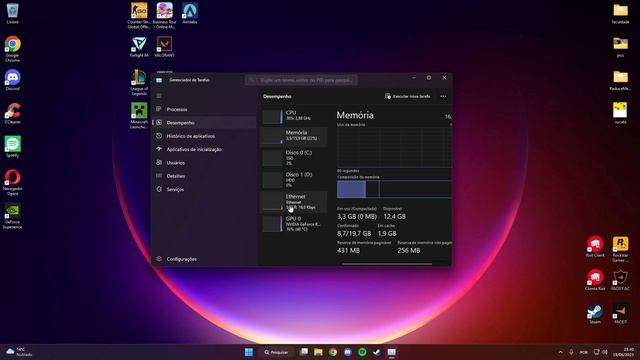Screen dimensions: 640x360
Task: Open the Serviços page
Action: (x=204, y=189)
